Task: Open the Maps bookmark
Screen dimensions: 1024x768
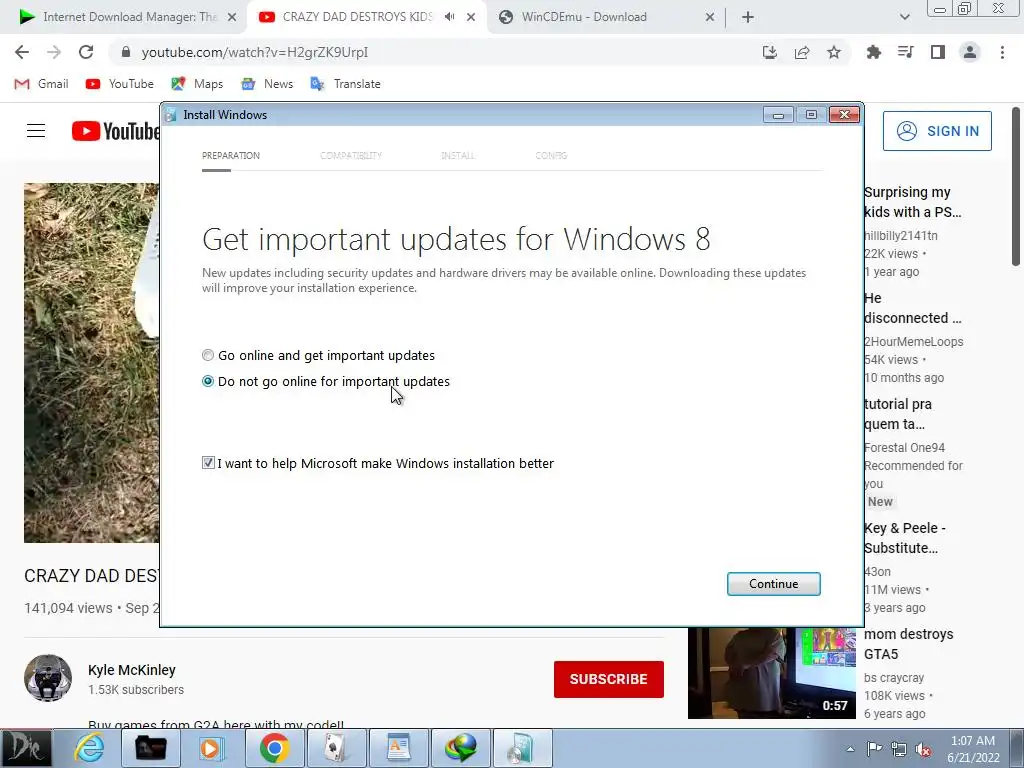Action: coord(197,84)
